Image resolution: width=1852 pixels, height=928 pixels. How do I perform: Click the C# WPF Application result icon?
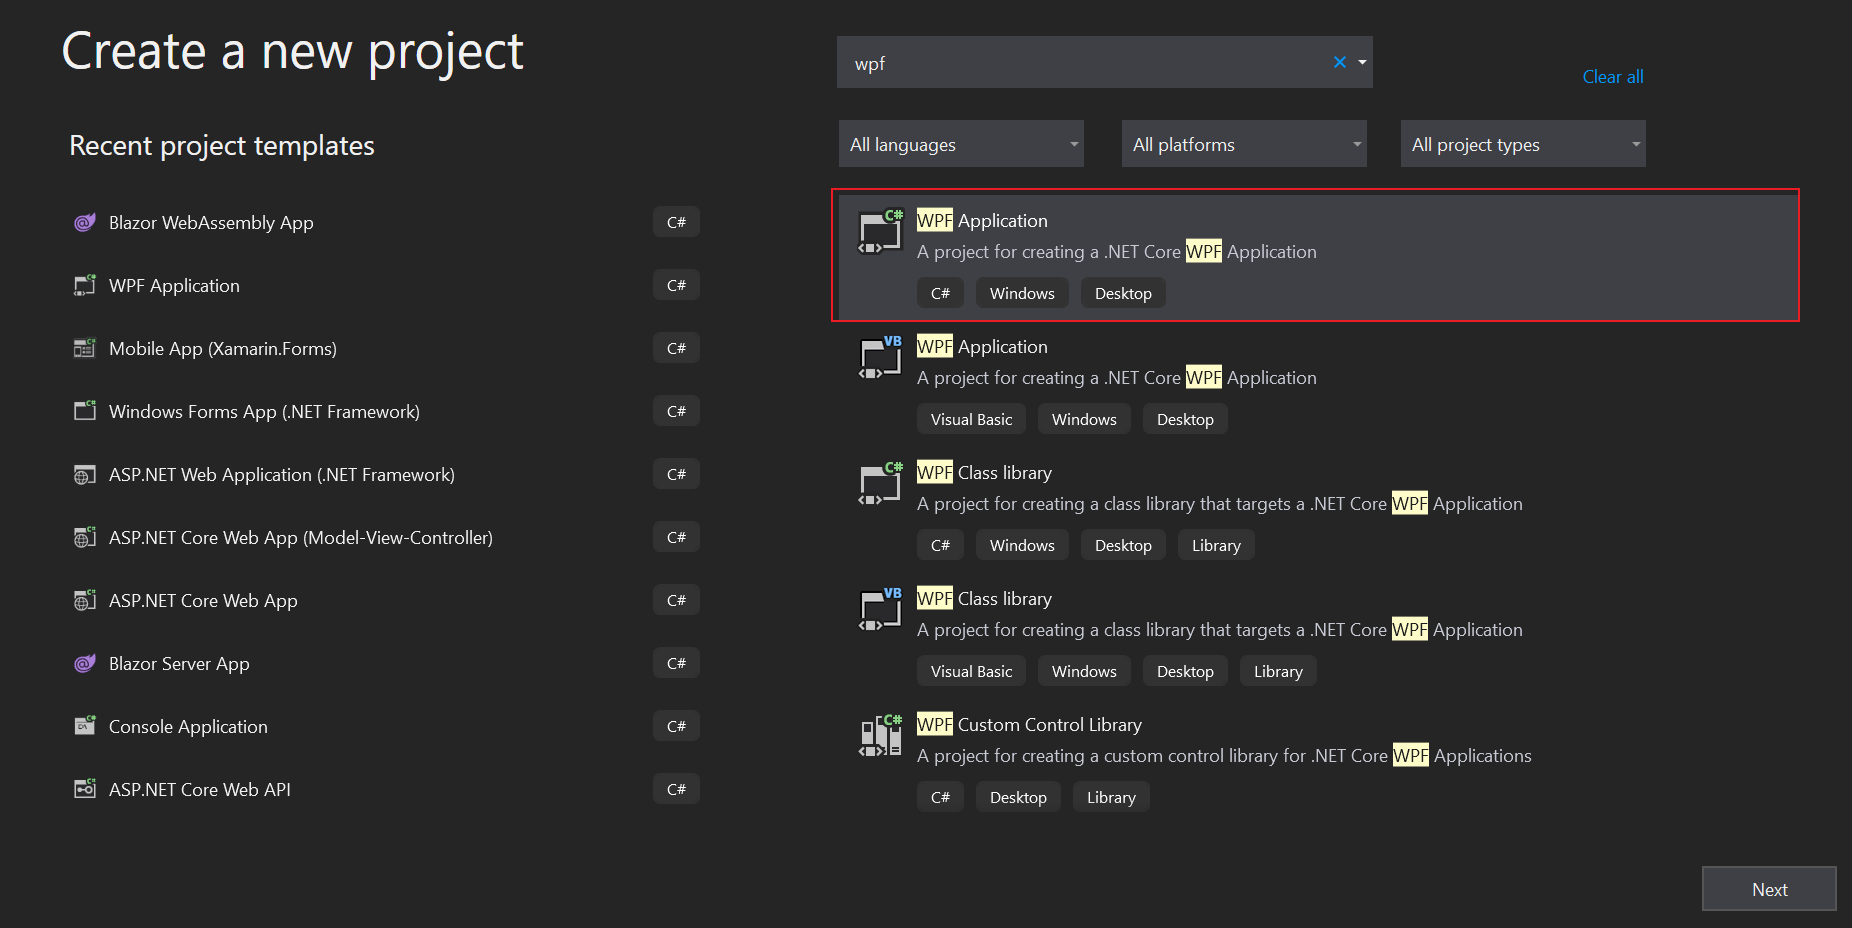tap(880, 232)
